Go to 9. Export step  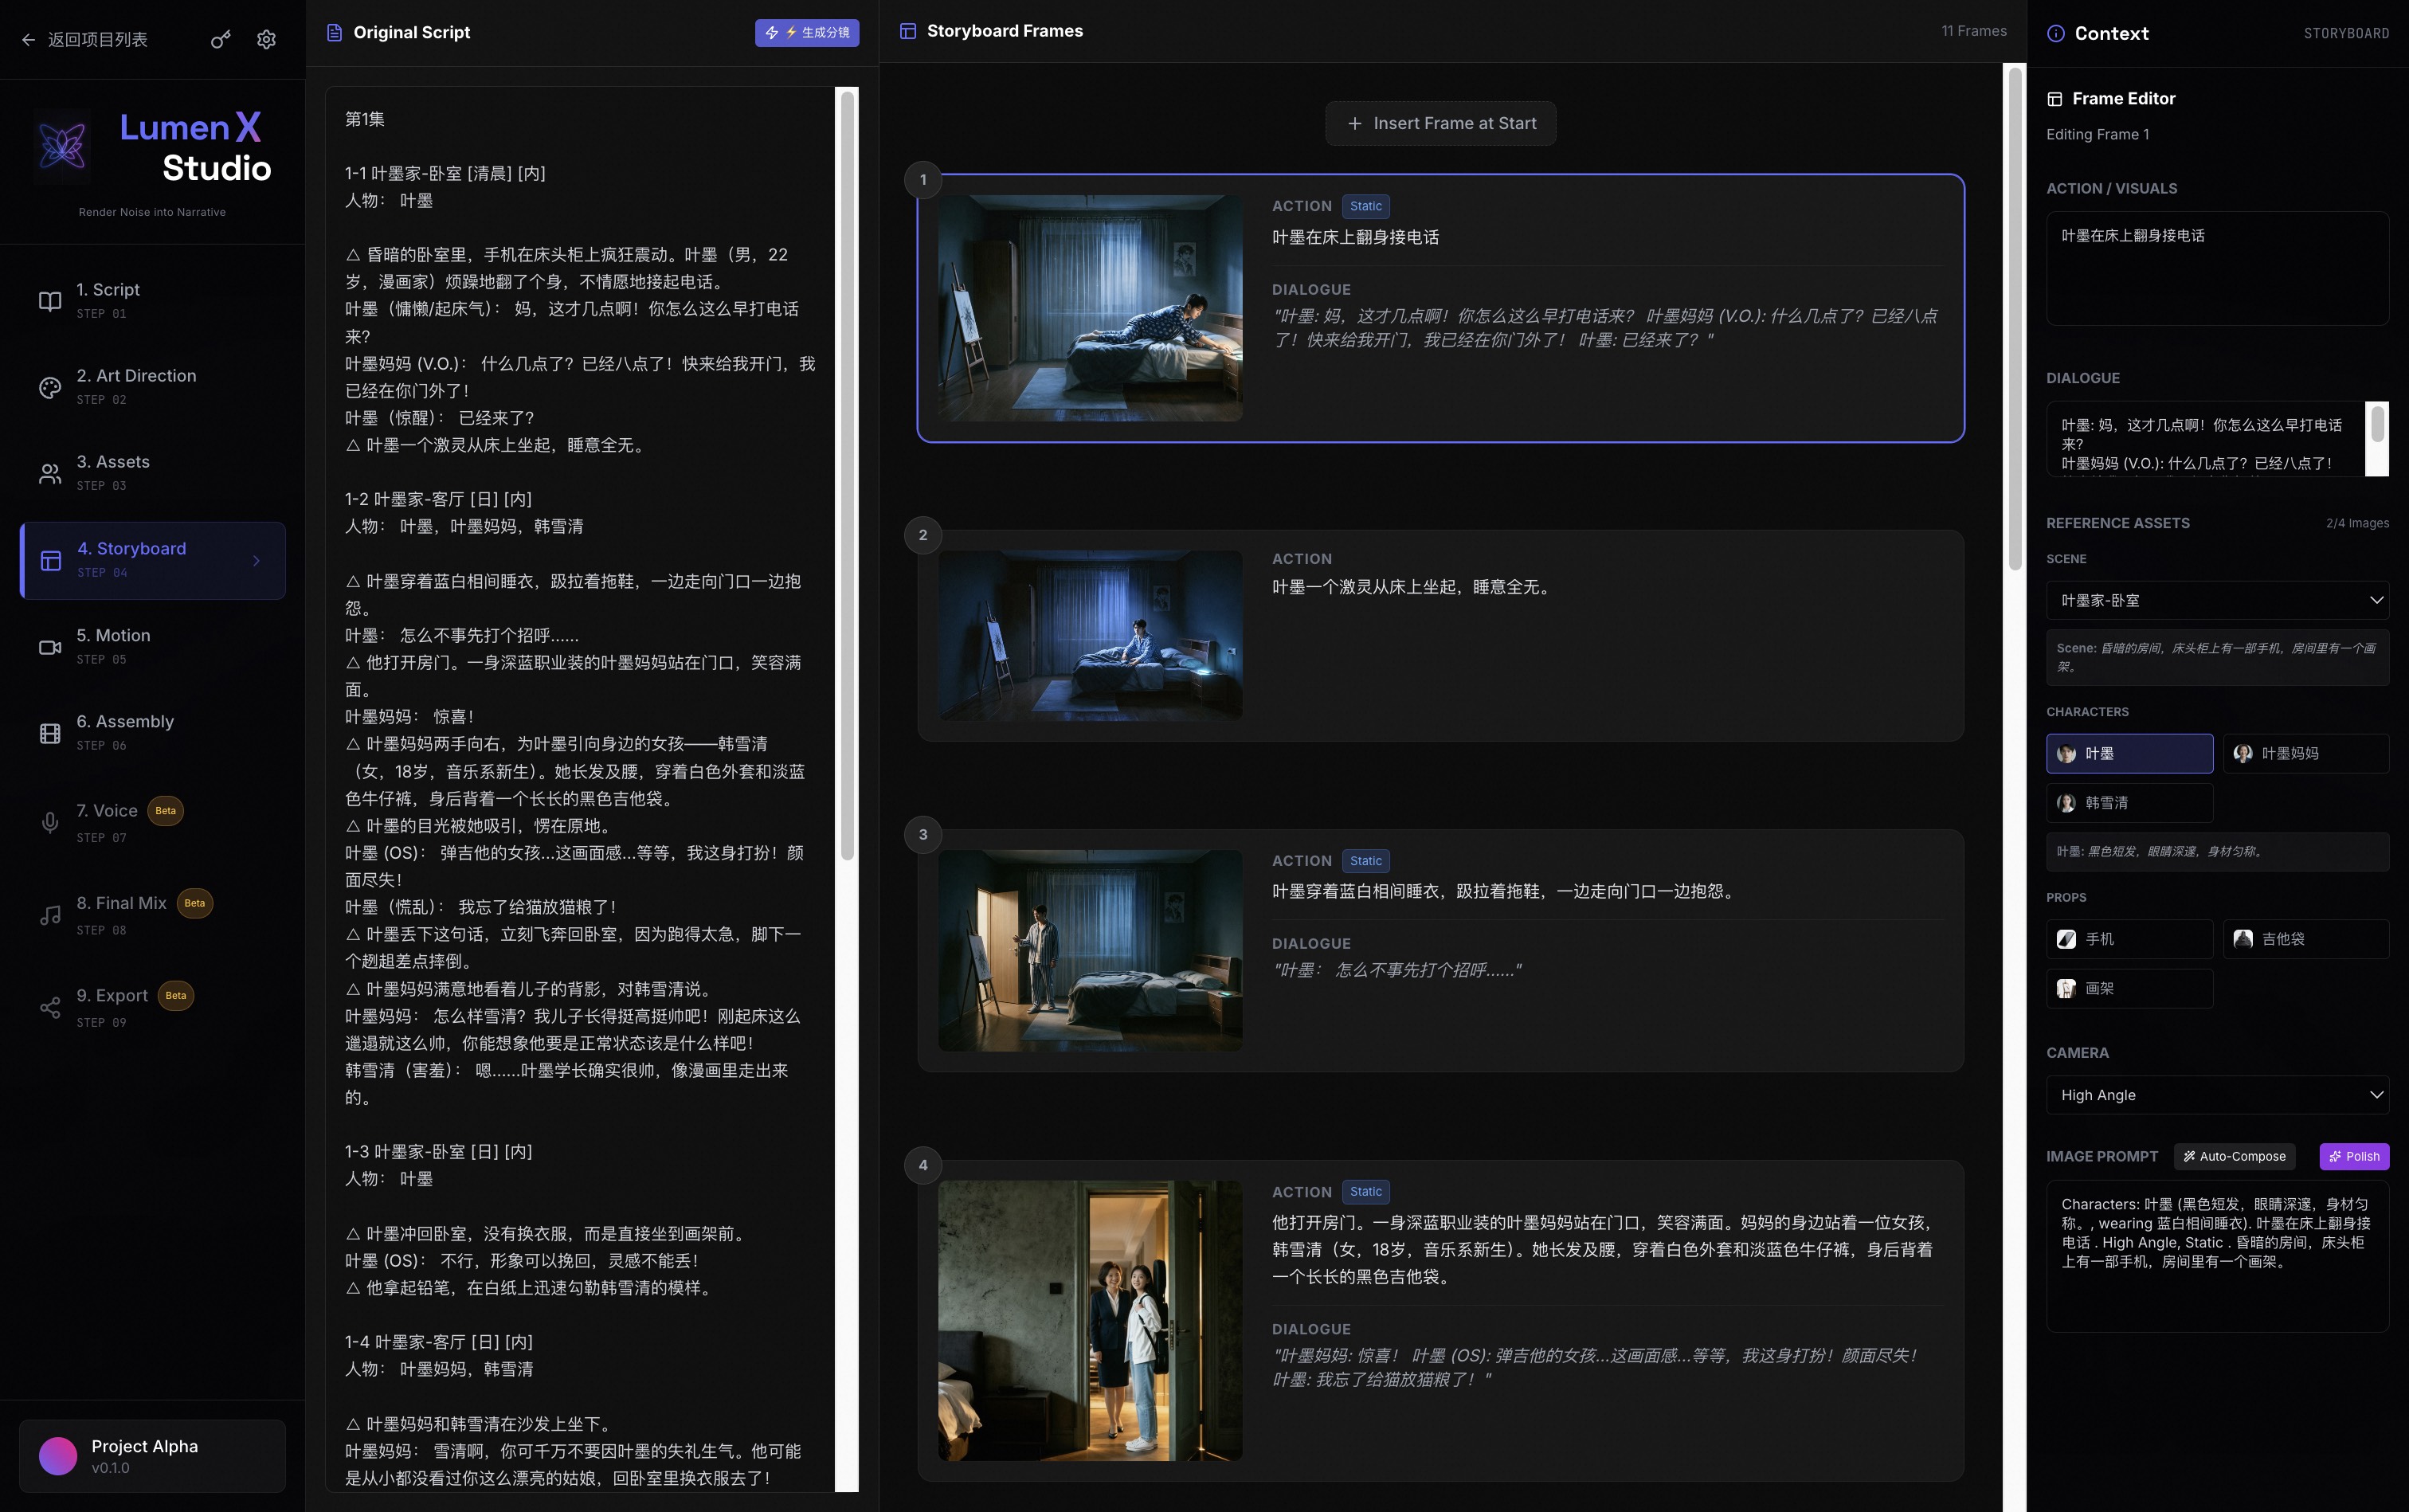click(x=152, y=1007)
